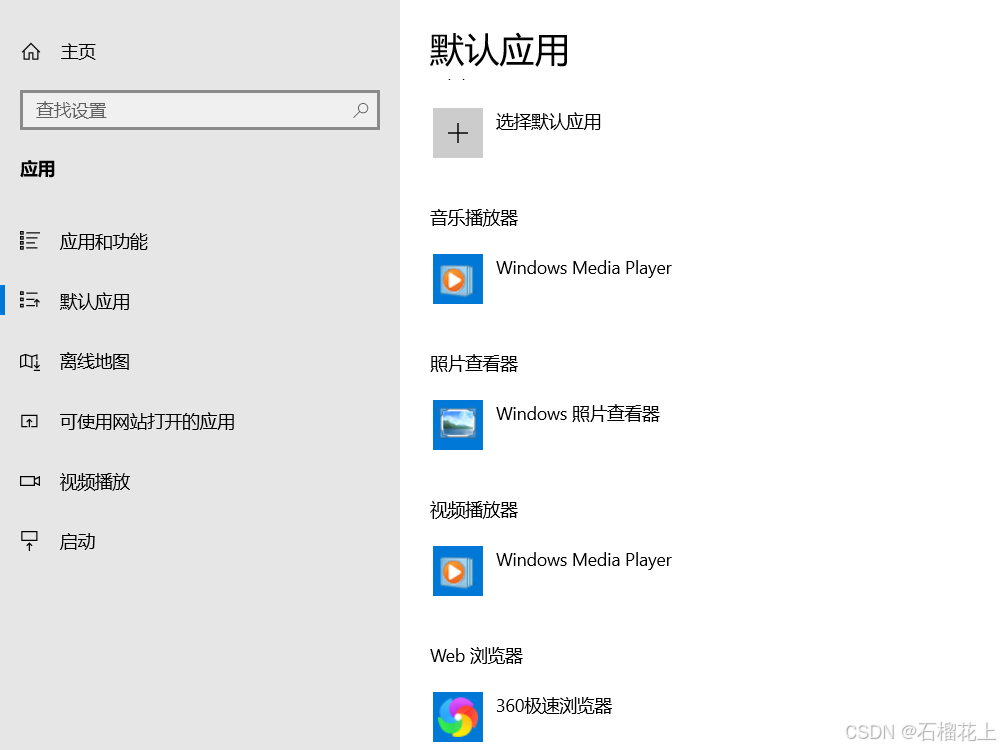Click the 启动 sidebar icon
Image resolution: width=1000 pixels, height=750 pixels.
(29, 541)
